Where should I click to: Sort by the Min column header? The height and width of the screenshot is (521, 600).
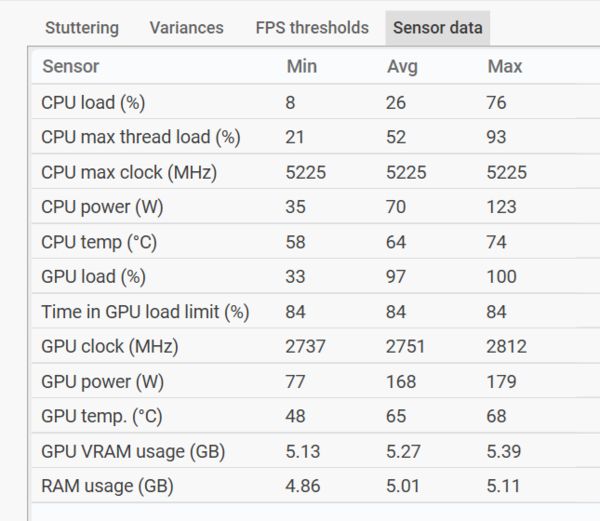(301, 67)
